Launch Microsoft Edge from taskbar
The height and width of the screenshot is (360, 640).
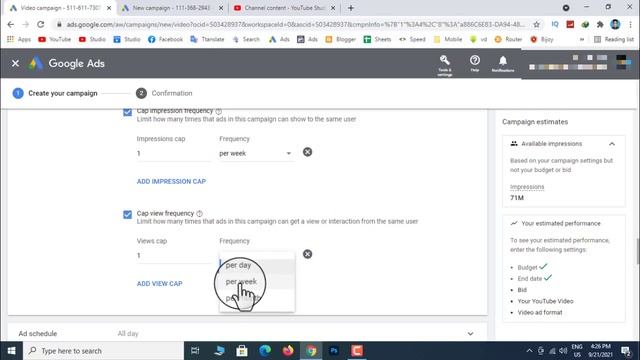[x=265, y=351]
